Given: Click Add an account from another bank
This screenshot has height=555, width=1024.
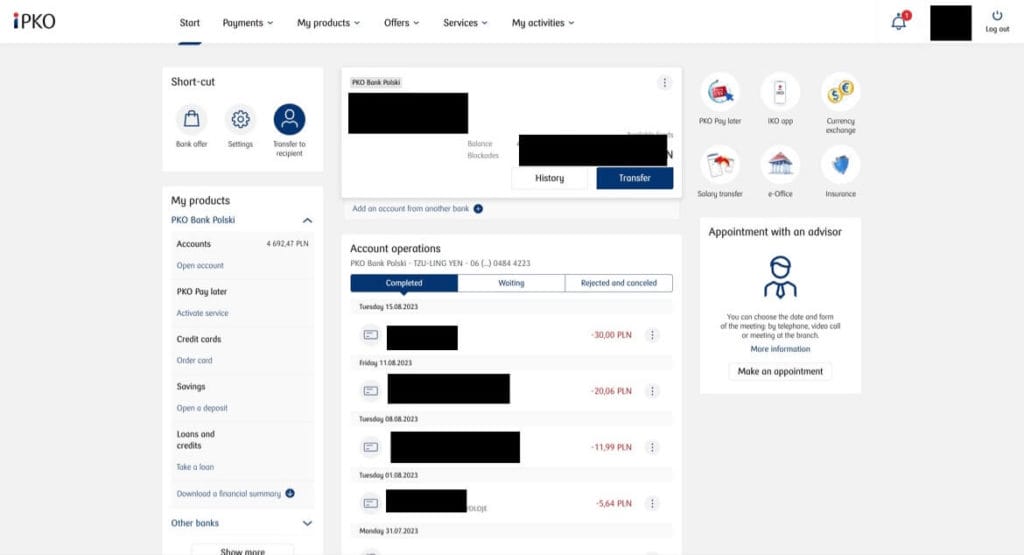Looking at the screenshot, I should [410, 209].
